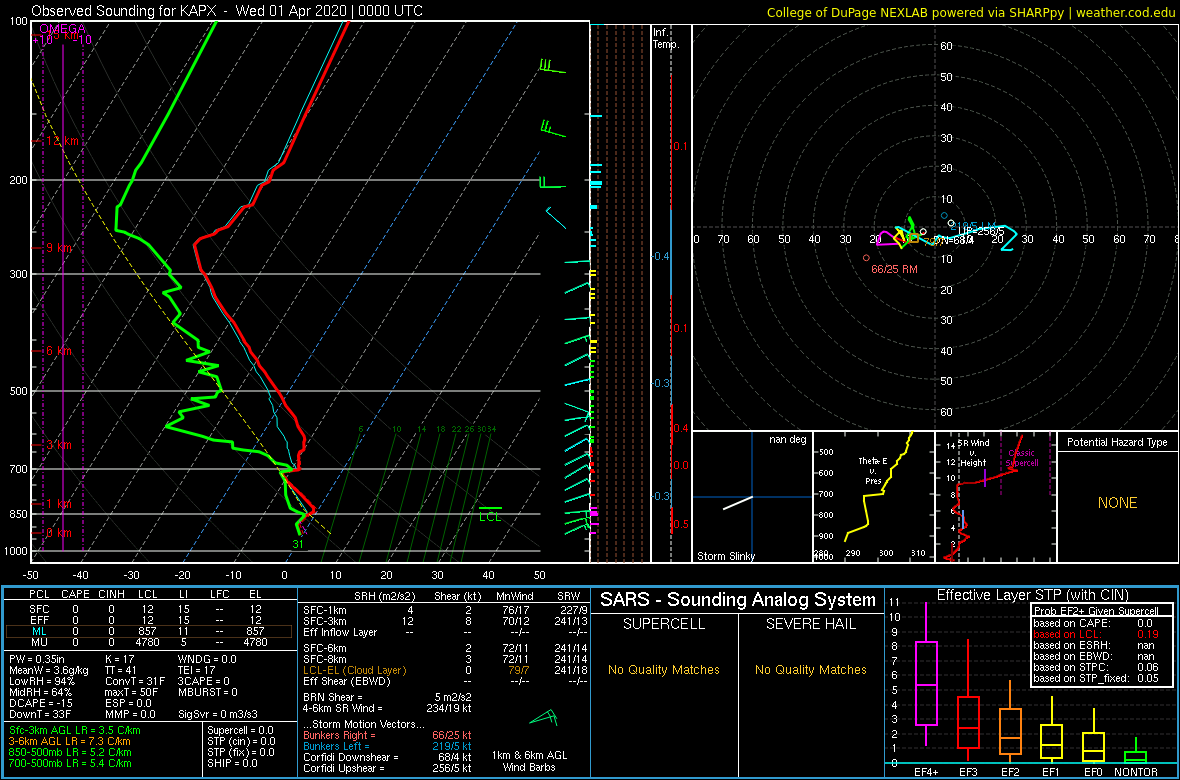Click the green LCL marker label
Viewport: 1180px width, 780px height.
coord(490,517)
